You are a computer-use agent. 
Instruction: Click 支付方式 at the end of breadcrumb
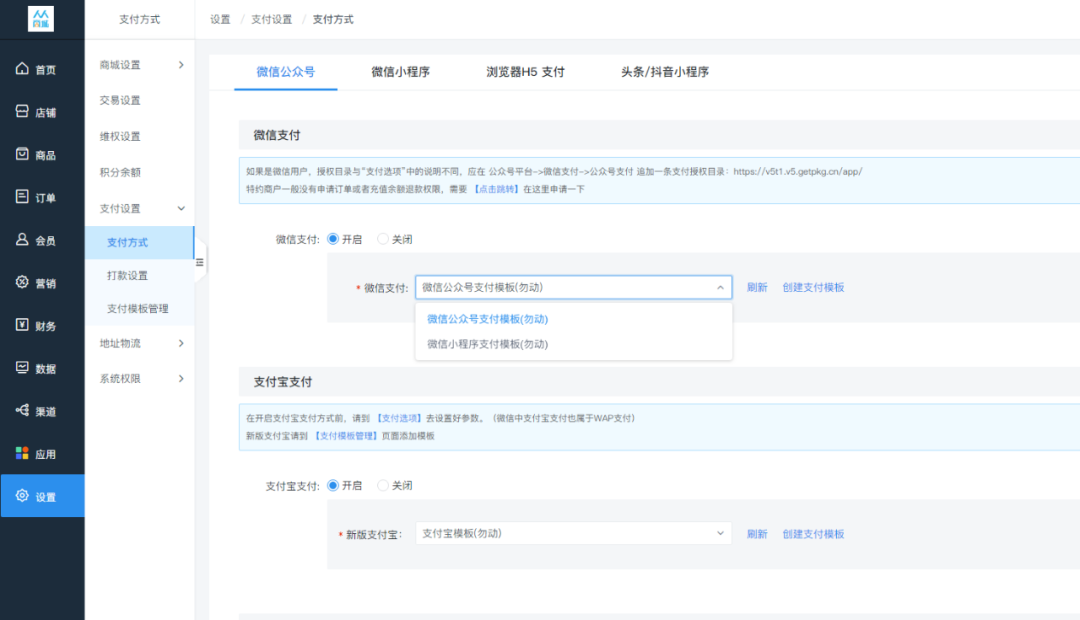point(333,19)
